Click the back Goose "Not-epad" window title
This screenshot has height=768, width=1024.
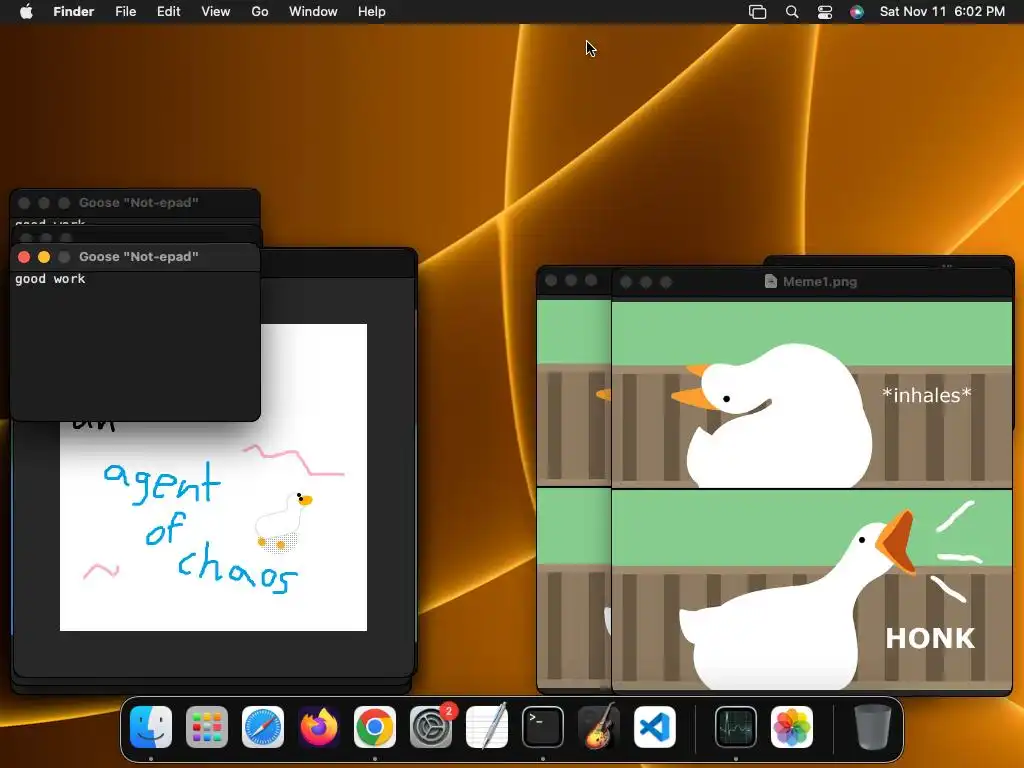click(138, 202)
